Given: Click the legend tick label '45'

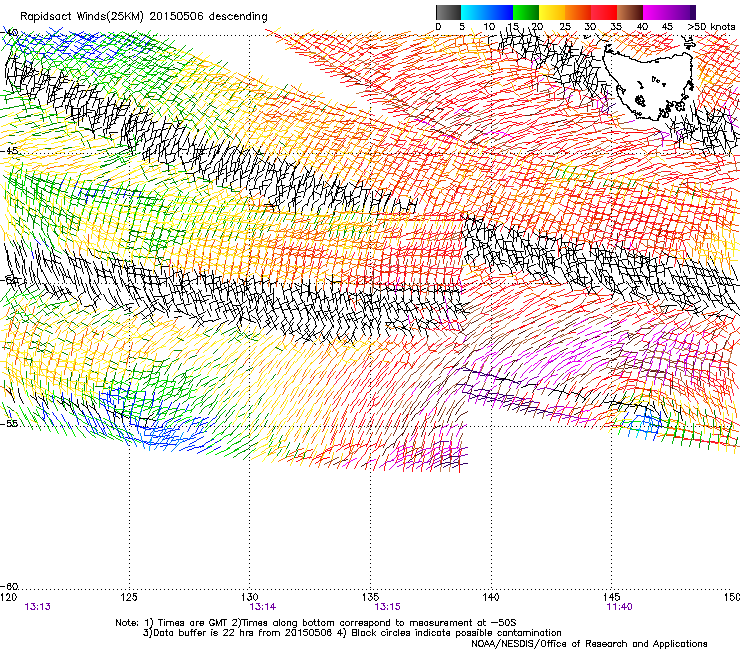Looking at the screenshot, I should (667, 27).
